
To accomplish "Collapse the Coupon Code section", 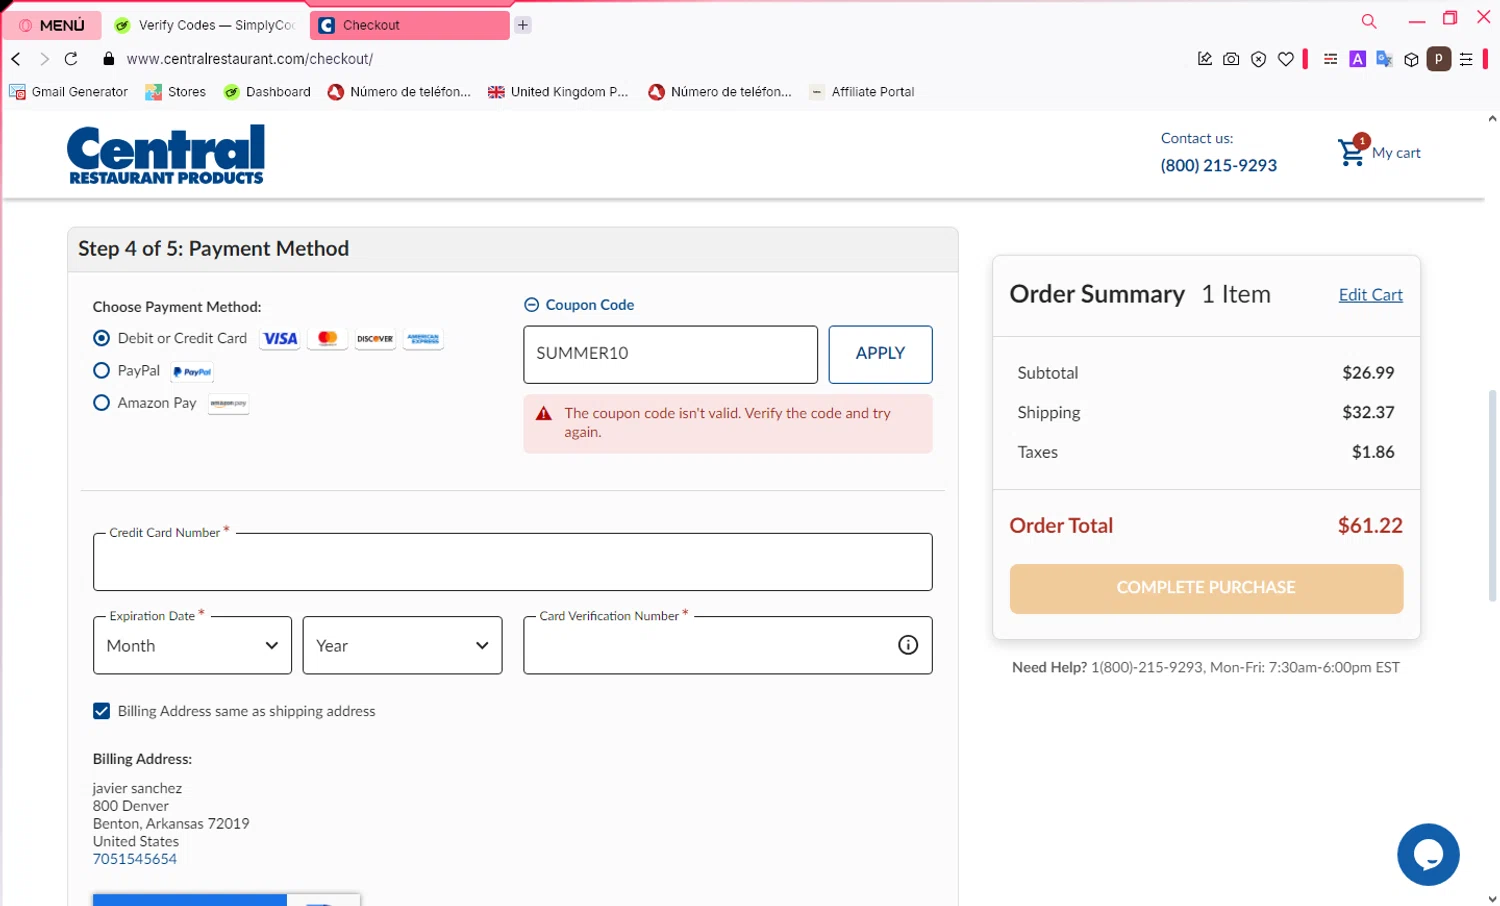I will click(x=579, y=305).
